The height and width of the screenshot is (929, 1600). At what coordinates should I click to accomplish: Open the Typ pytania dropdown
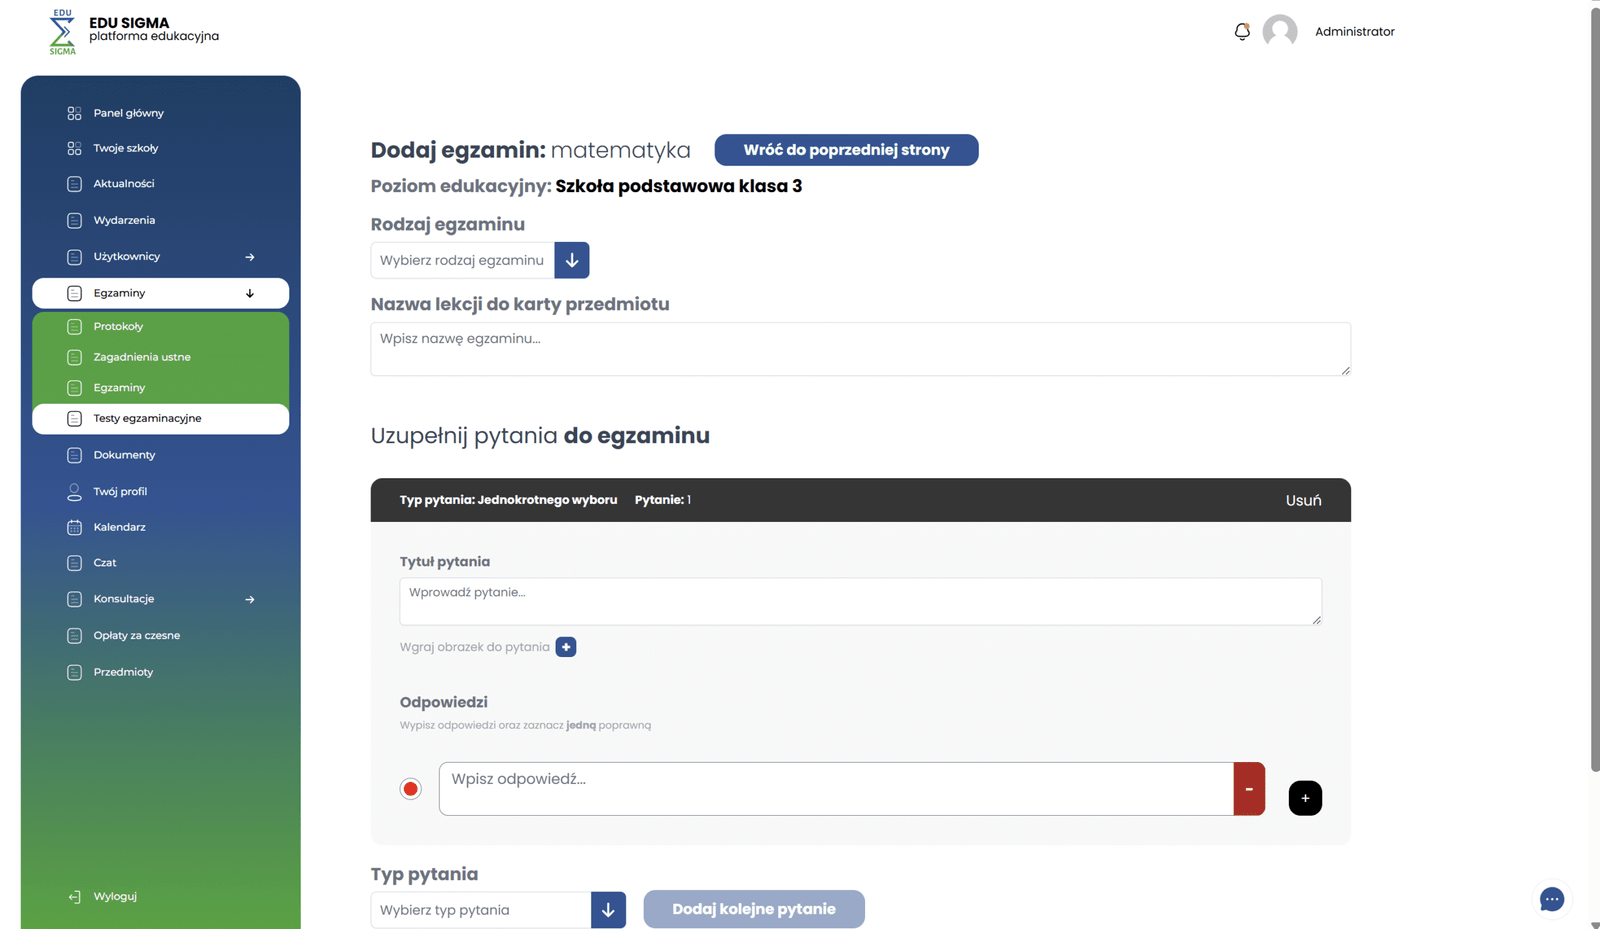point(608,910)
